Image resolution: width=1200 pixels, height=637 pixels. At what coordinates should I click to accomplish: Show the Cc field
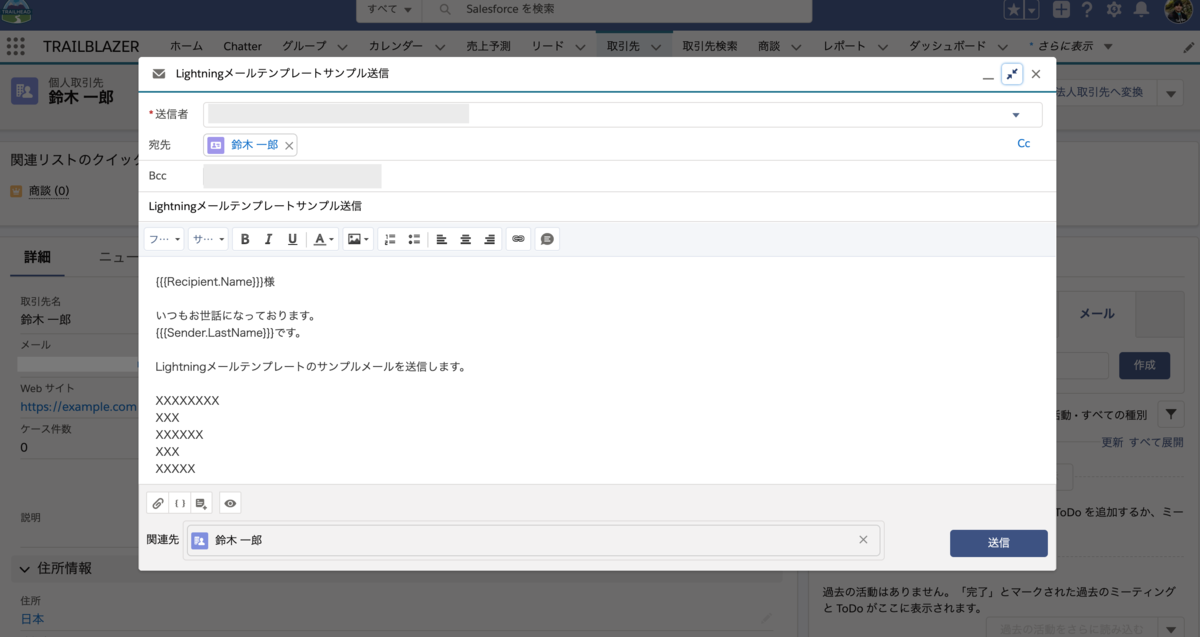[x=1023, y=144]
